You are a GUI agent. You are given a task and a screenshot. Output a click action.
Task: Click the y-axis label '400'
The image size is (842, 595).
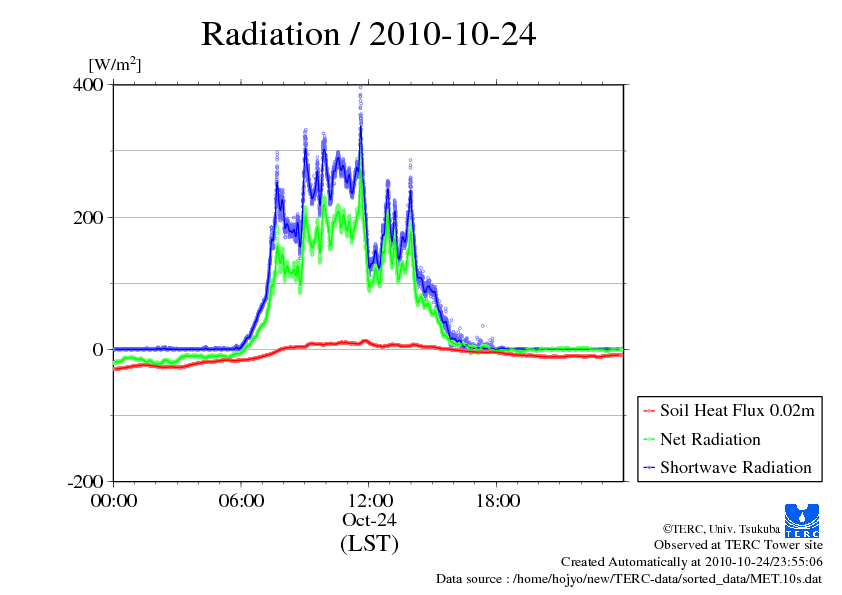(x=88, y=85)
